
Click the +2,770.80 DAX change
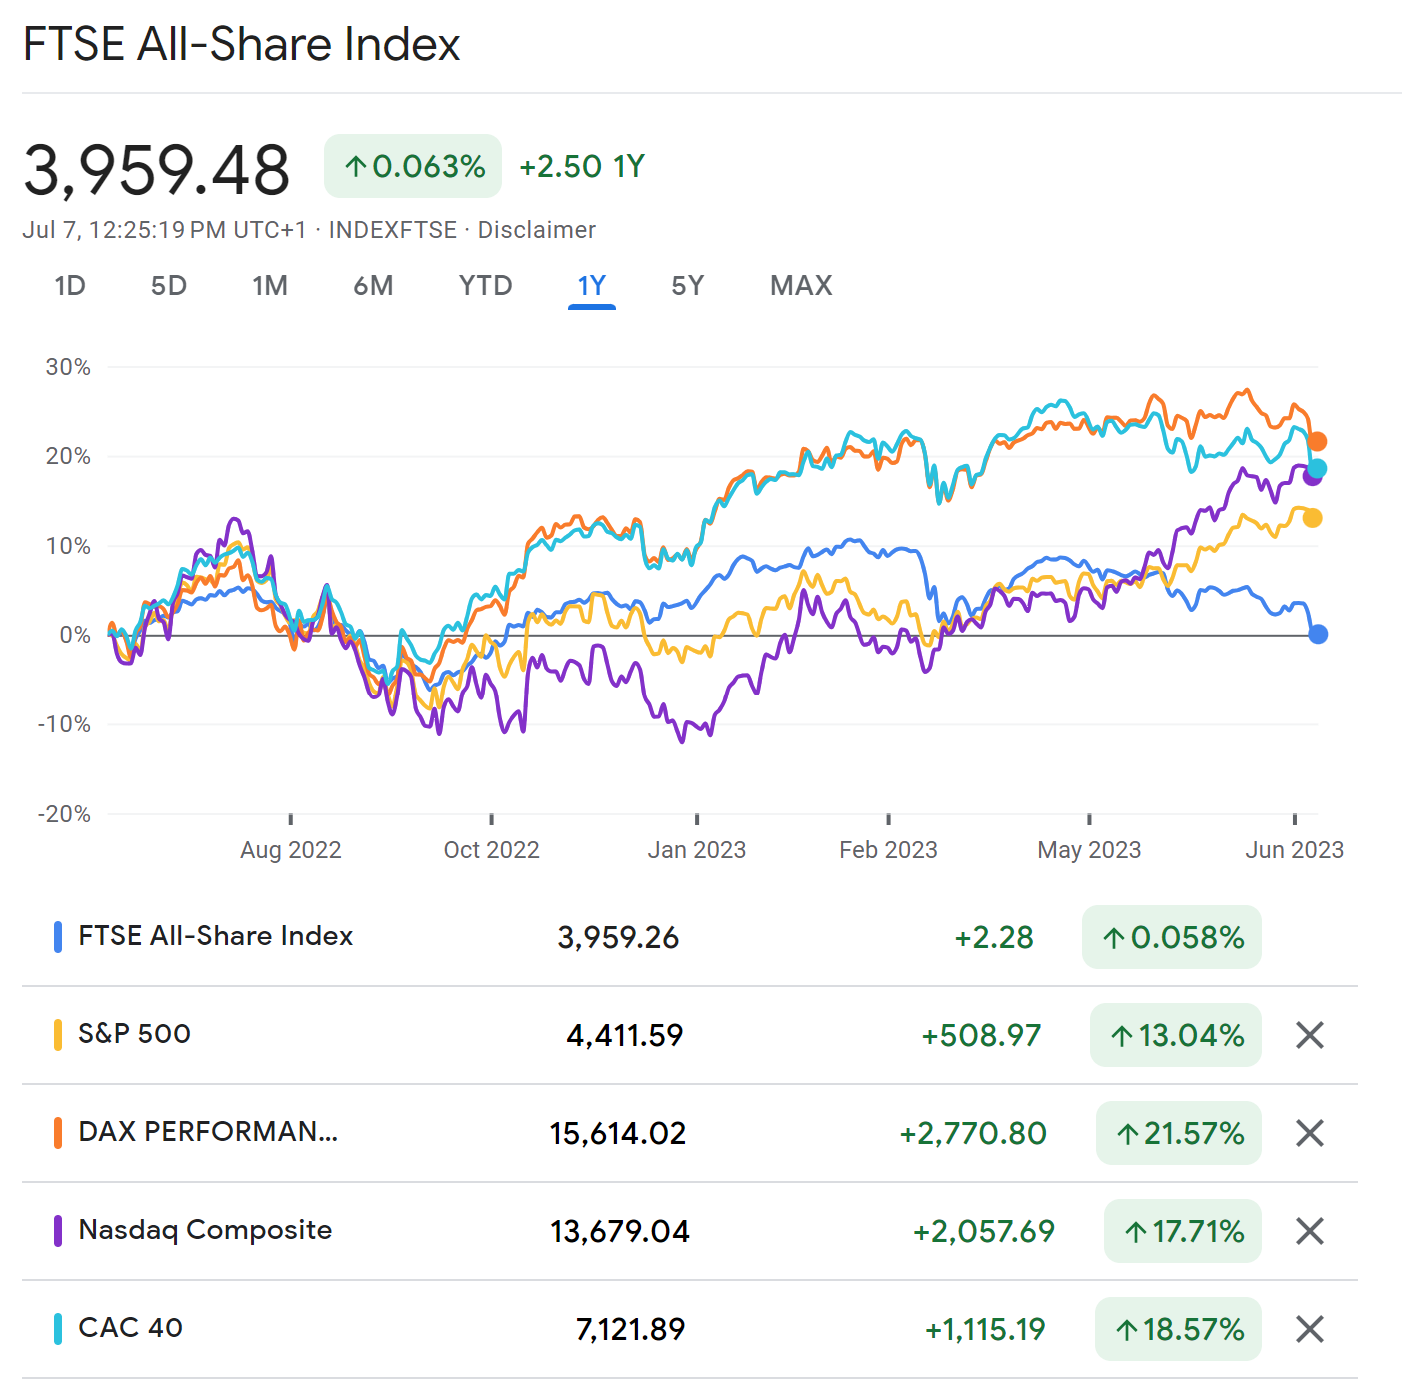pyautogui.click(x=973, y=1133)
